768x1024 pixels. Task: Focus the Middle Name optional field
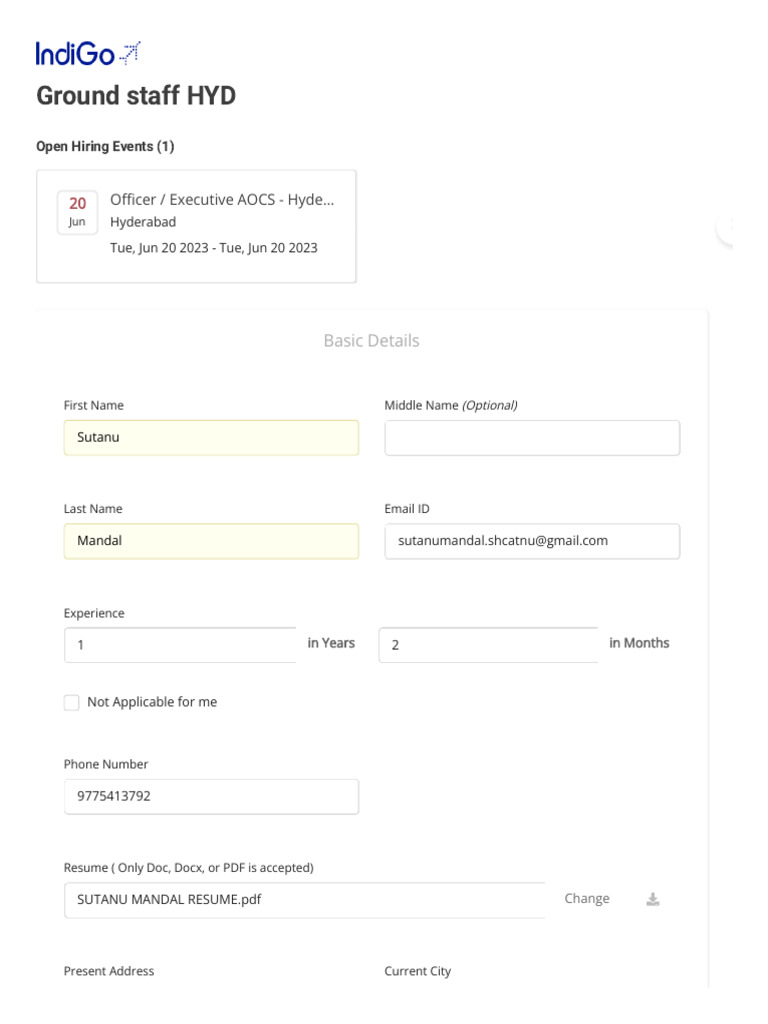pyautogui.click(x=532, y=438)
